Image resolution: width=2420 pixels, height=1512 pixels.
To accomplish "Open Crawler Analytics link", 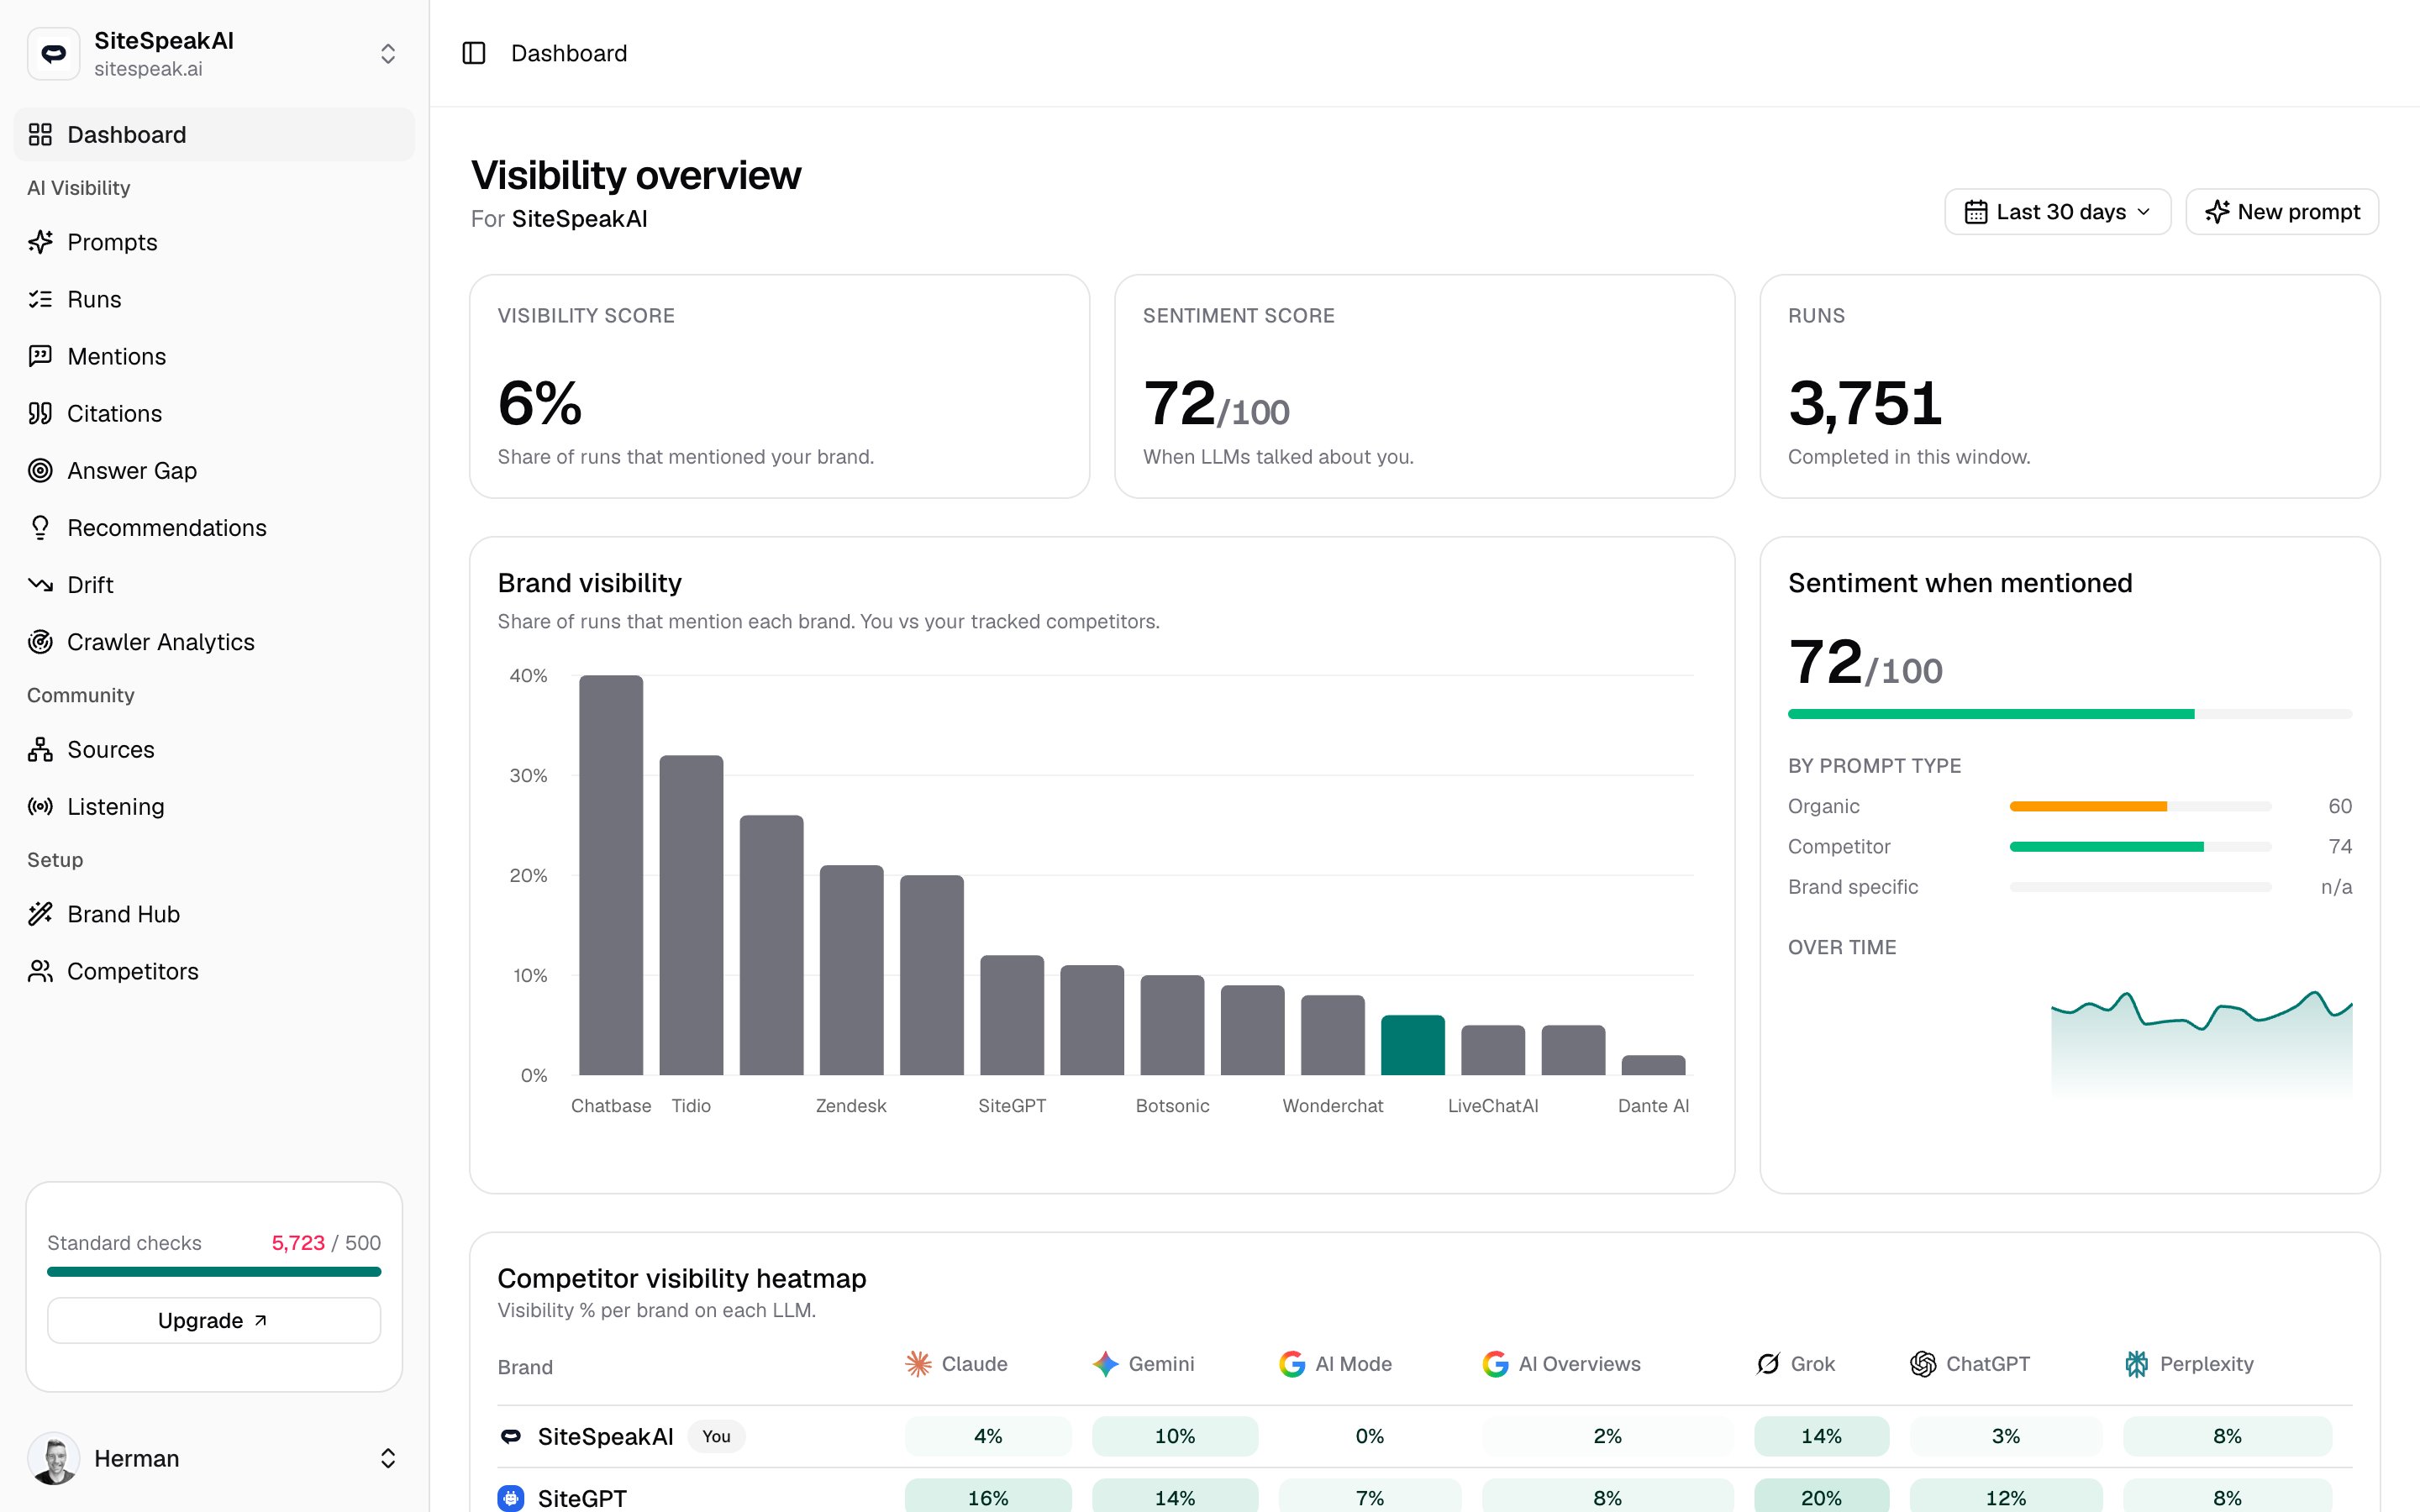I will click(214, 641).
